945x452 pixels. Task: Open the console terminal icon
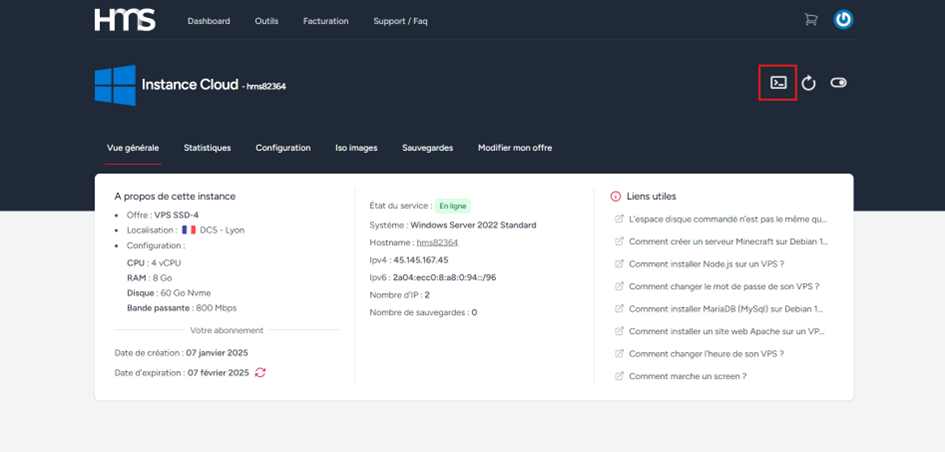[778, 83]
